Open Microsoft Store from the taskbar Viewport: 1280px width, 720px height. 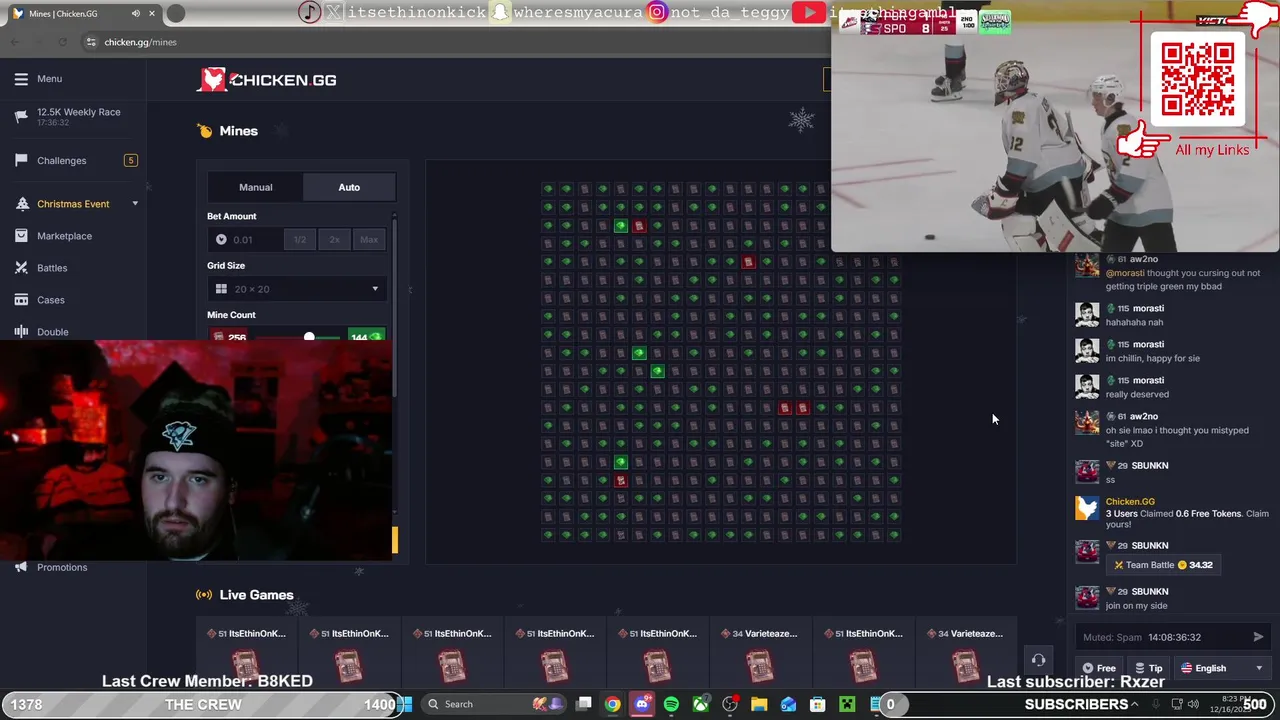[817, 704]
